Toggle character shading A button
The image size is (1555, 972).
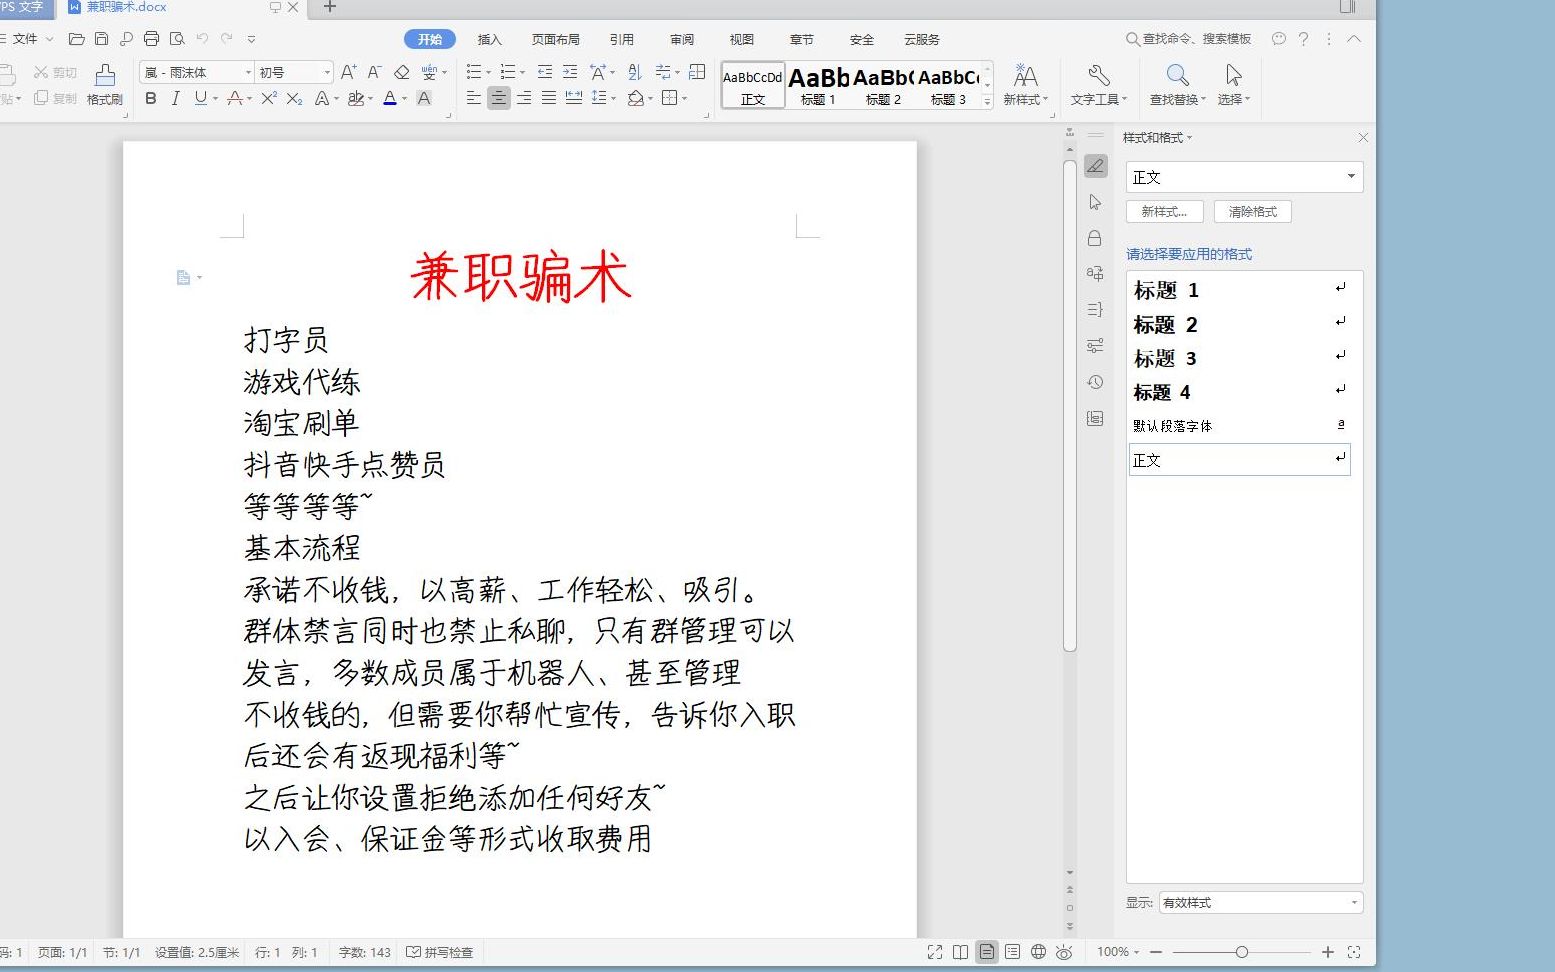424,98
